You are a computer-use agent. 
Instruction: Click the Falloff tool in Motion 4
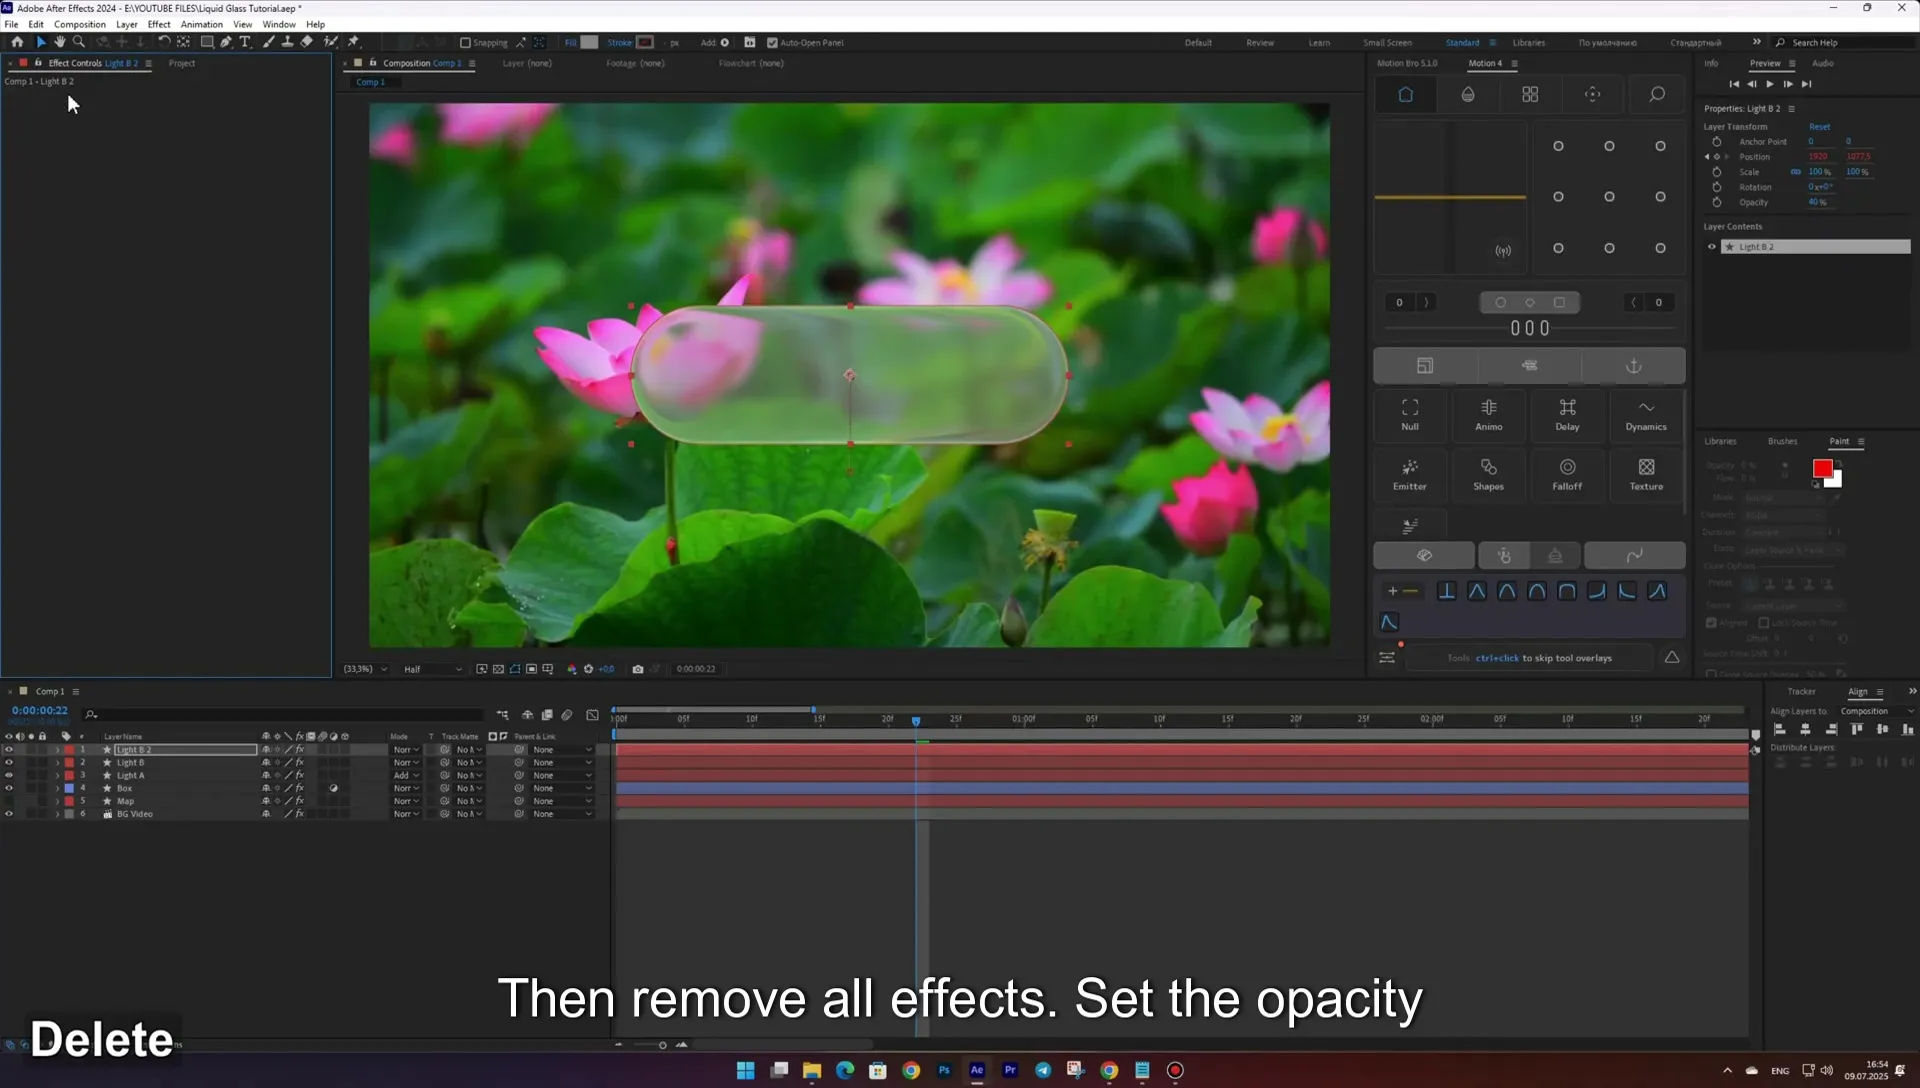1567,474
